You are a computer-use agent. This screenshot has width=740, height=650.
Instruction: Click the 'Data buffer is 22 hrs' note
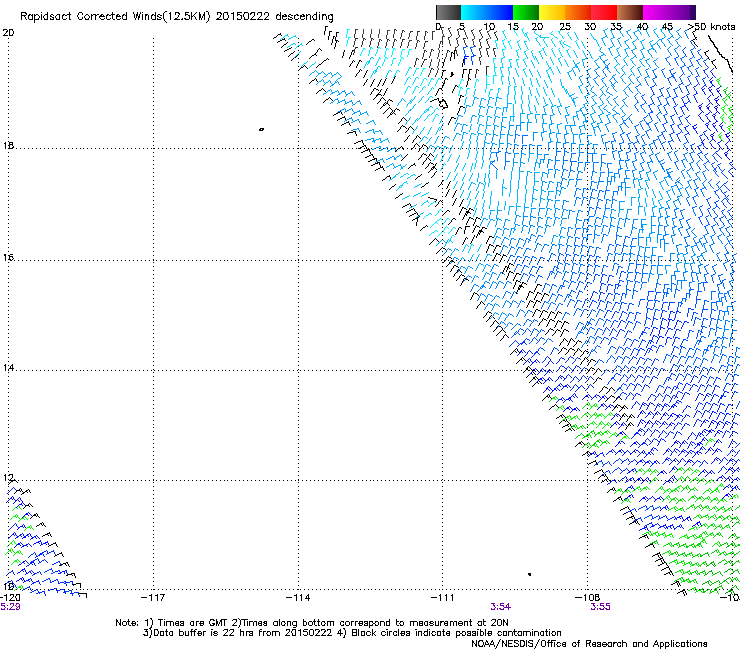352,633
